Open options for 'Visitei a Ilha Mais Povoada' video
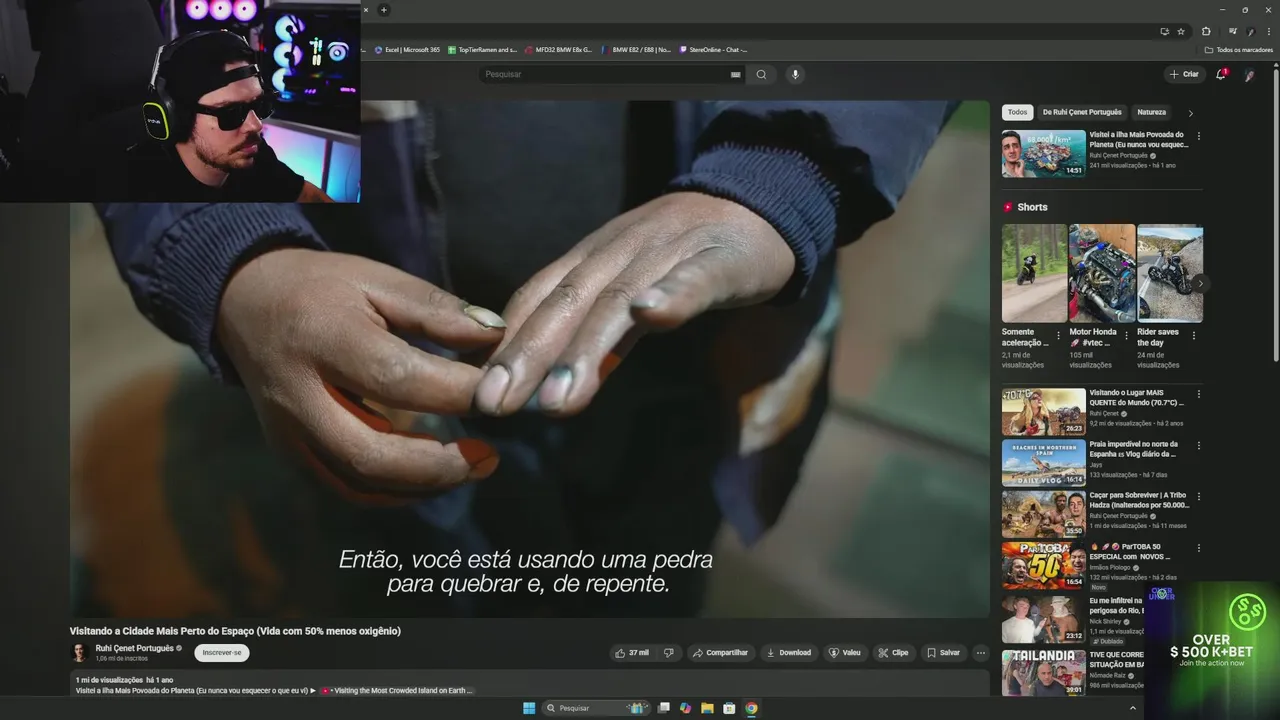The height and width of the screenshot is (720, 1280). click(1199, 136)
